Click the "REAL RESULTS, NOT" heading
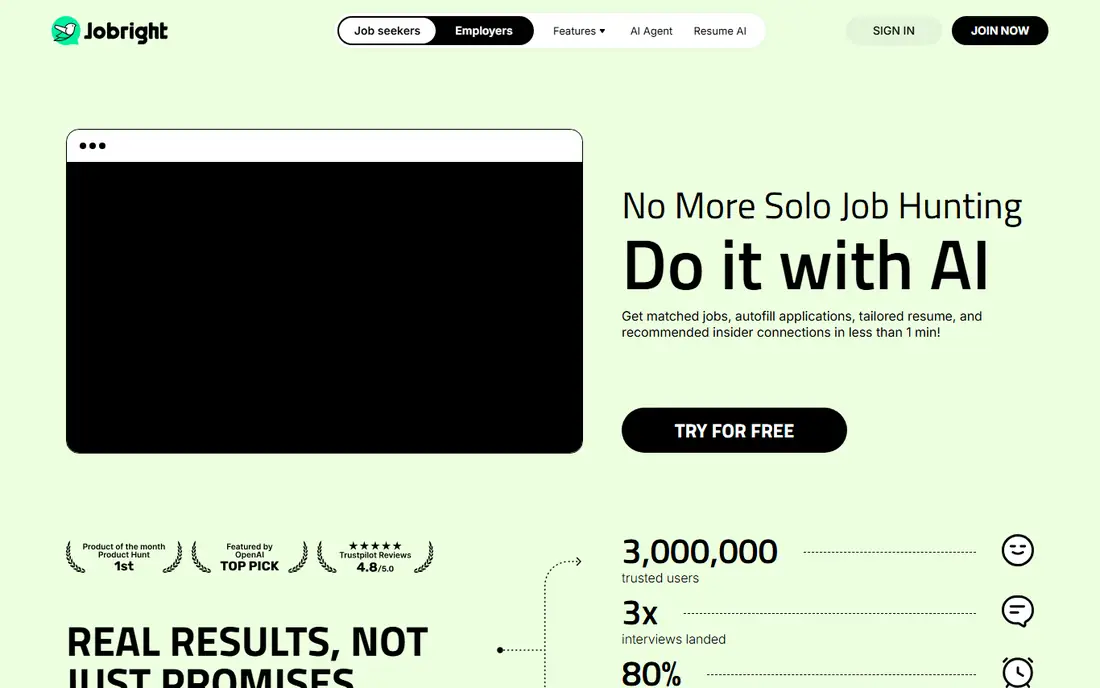Image resolution: width=1100 pixels, height=688 pixels. (247, 642)
